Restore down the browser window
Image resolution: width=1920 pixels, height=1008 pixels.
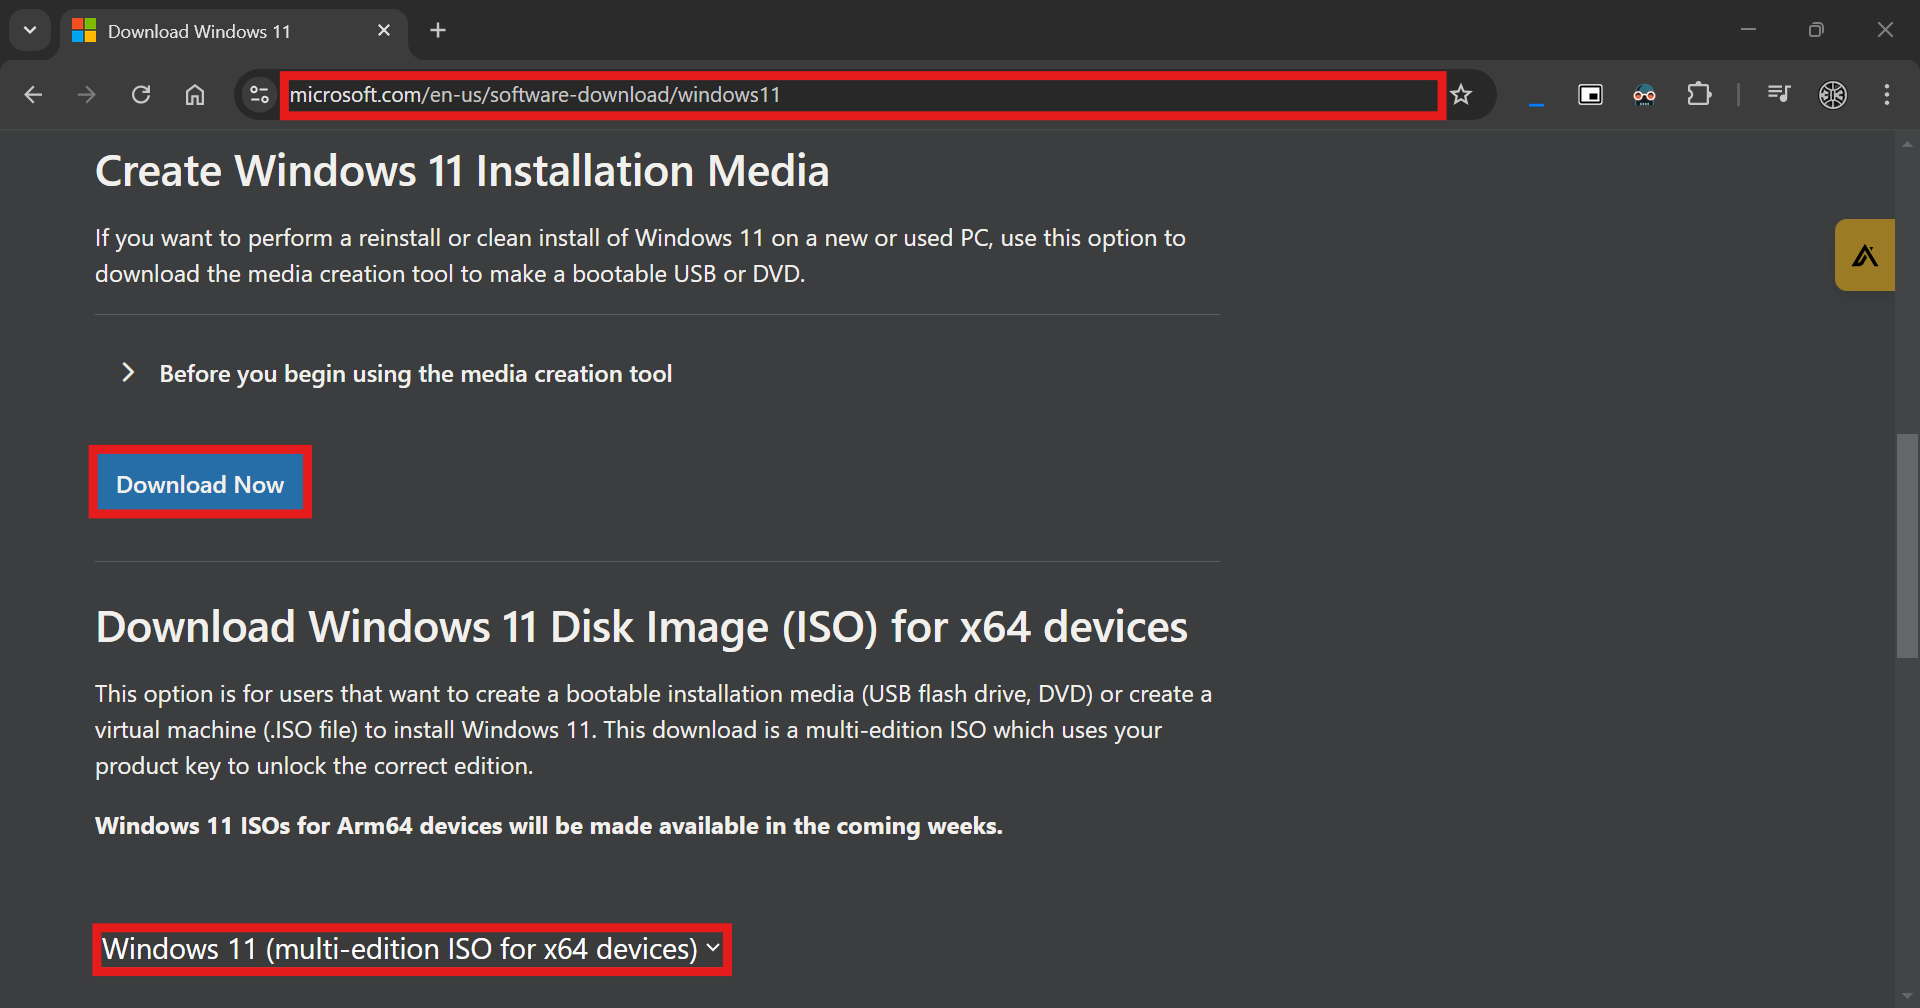(x=1816, y=30)
